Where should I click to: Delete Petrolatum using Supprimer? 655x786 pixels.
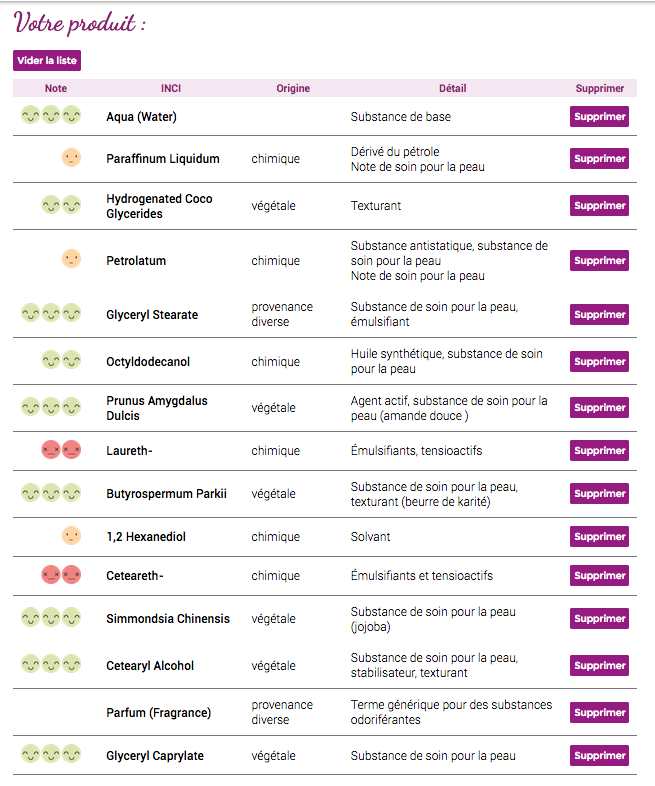599,260
